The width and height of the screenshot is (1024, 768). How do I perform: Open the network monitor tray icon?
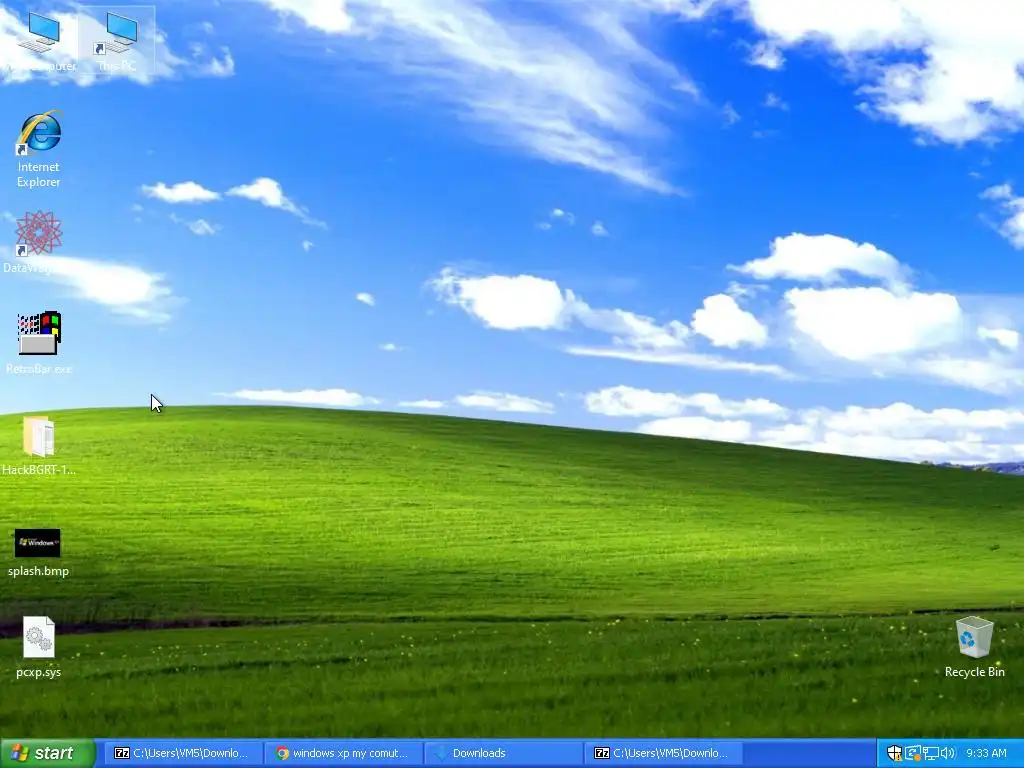pyautogui.click(x=931, y=753)
